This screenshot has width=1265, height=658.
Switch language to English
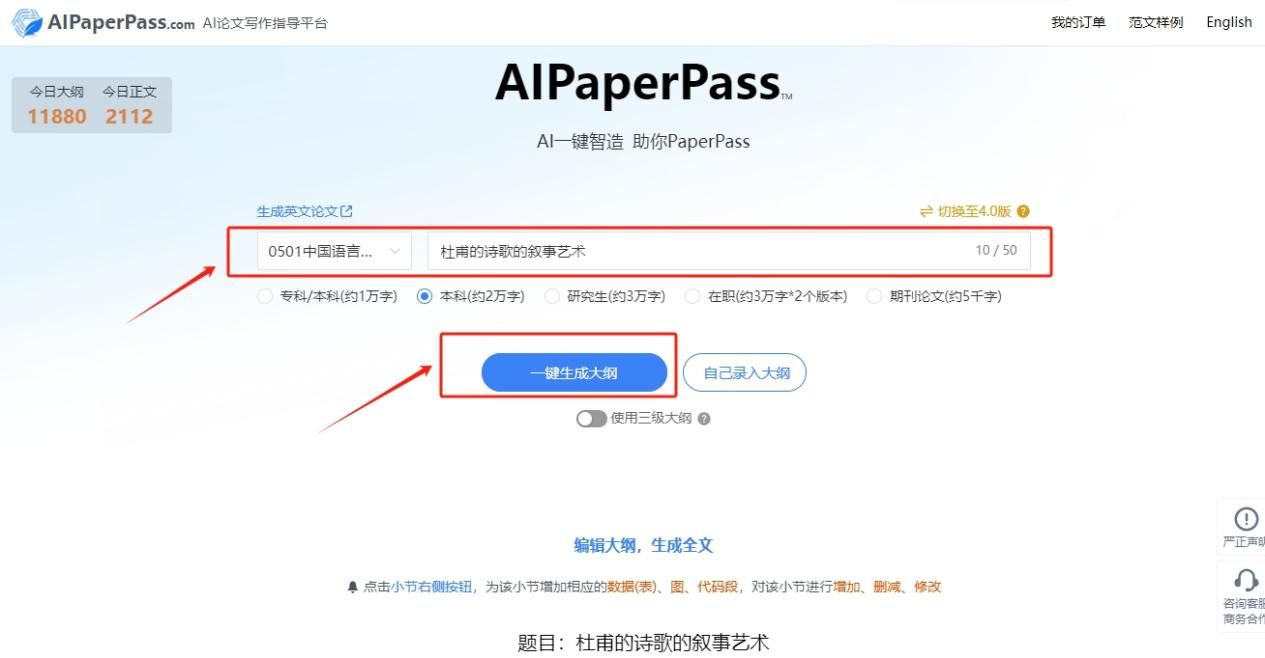[x=1229, y=22]
